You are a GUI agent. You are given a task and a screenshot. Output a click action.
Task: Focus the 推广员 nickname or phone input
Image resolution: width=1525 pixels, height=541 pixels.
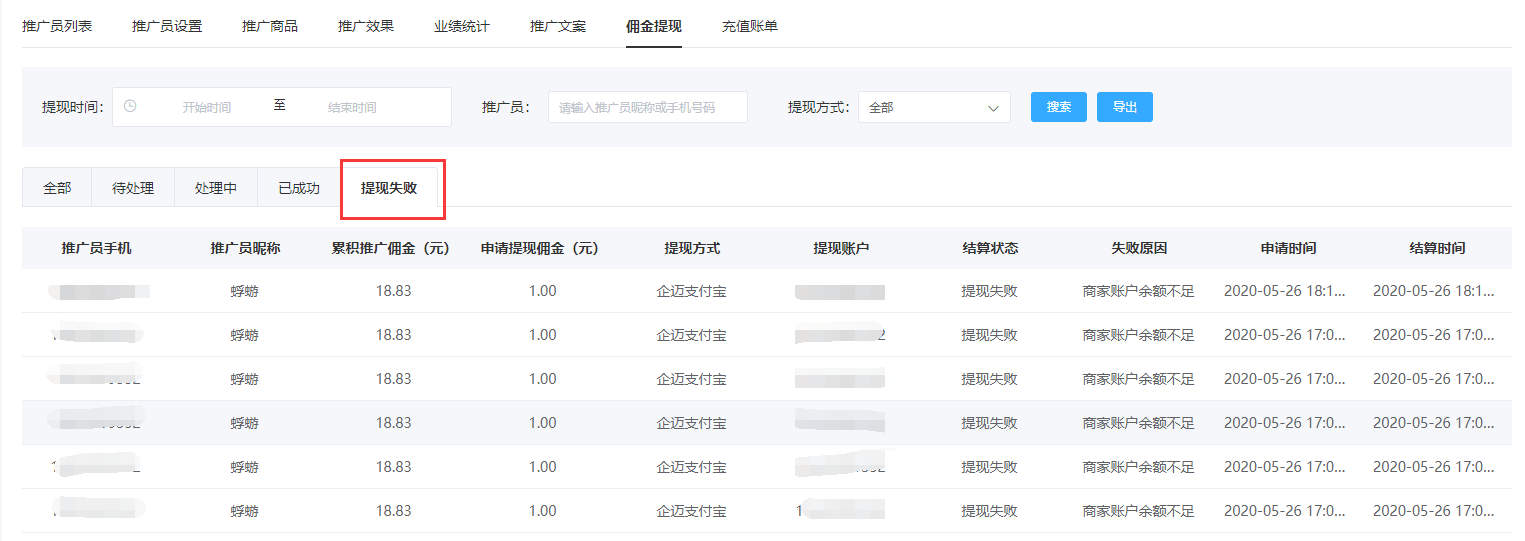647,107
